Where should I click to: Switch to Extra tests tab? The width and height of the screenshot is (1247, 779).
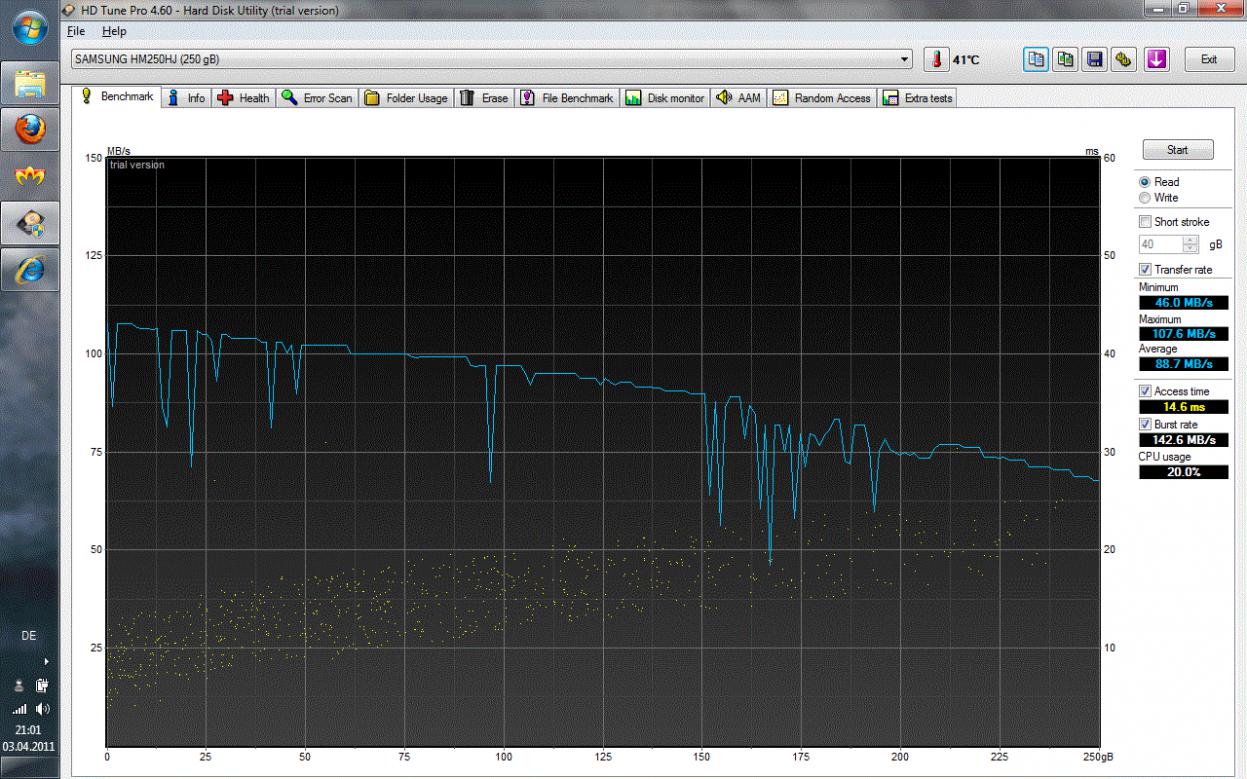(918, 98)
